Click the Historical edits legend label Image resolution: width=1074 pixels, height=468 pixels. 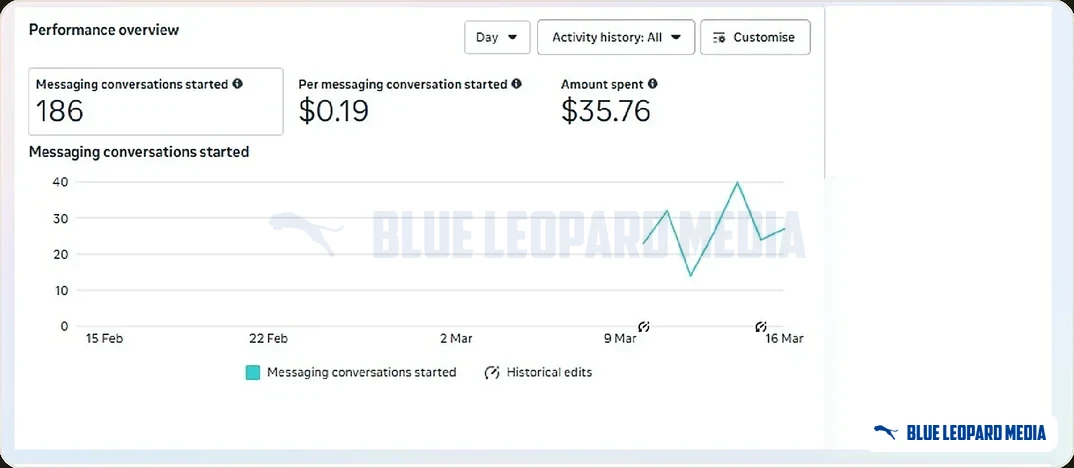[x=549, y=373]
